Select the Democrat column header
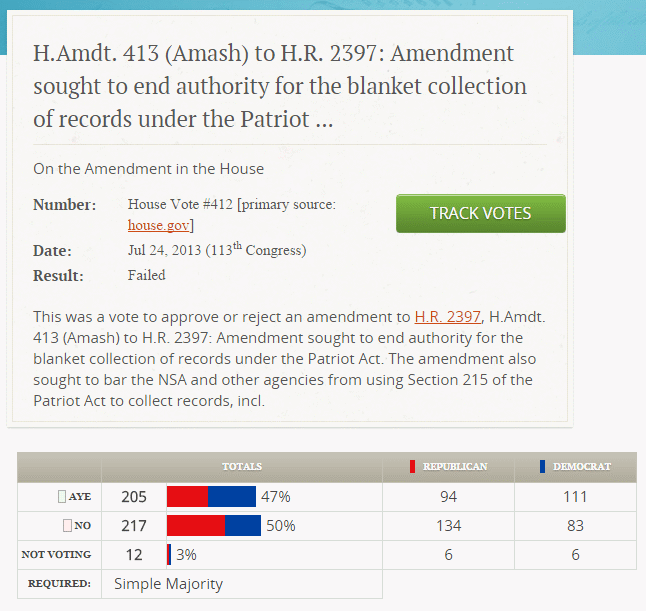Image resolution: width=646 pixels, height=611 pixels. tap(581, 467)
